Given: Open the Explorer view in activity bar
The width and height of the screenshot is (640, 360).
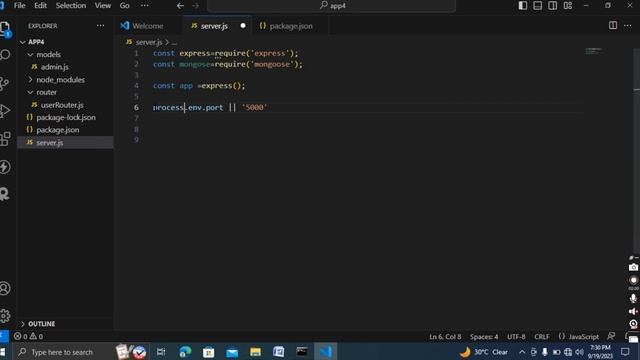Looking at the screenshot, I should click(5, 29).
